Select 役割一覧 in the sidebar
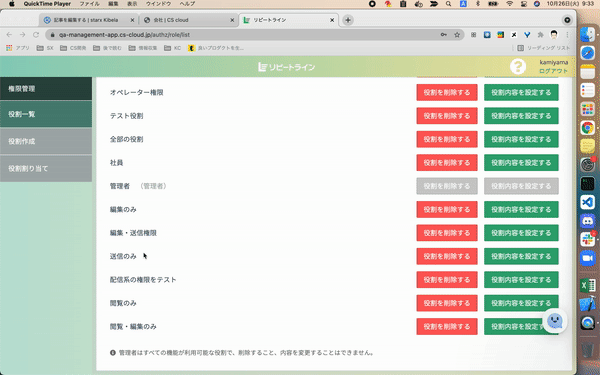 (46, 114)
